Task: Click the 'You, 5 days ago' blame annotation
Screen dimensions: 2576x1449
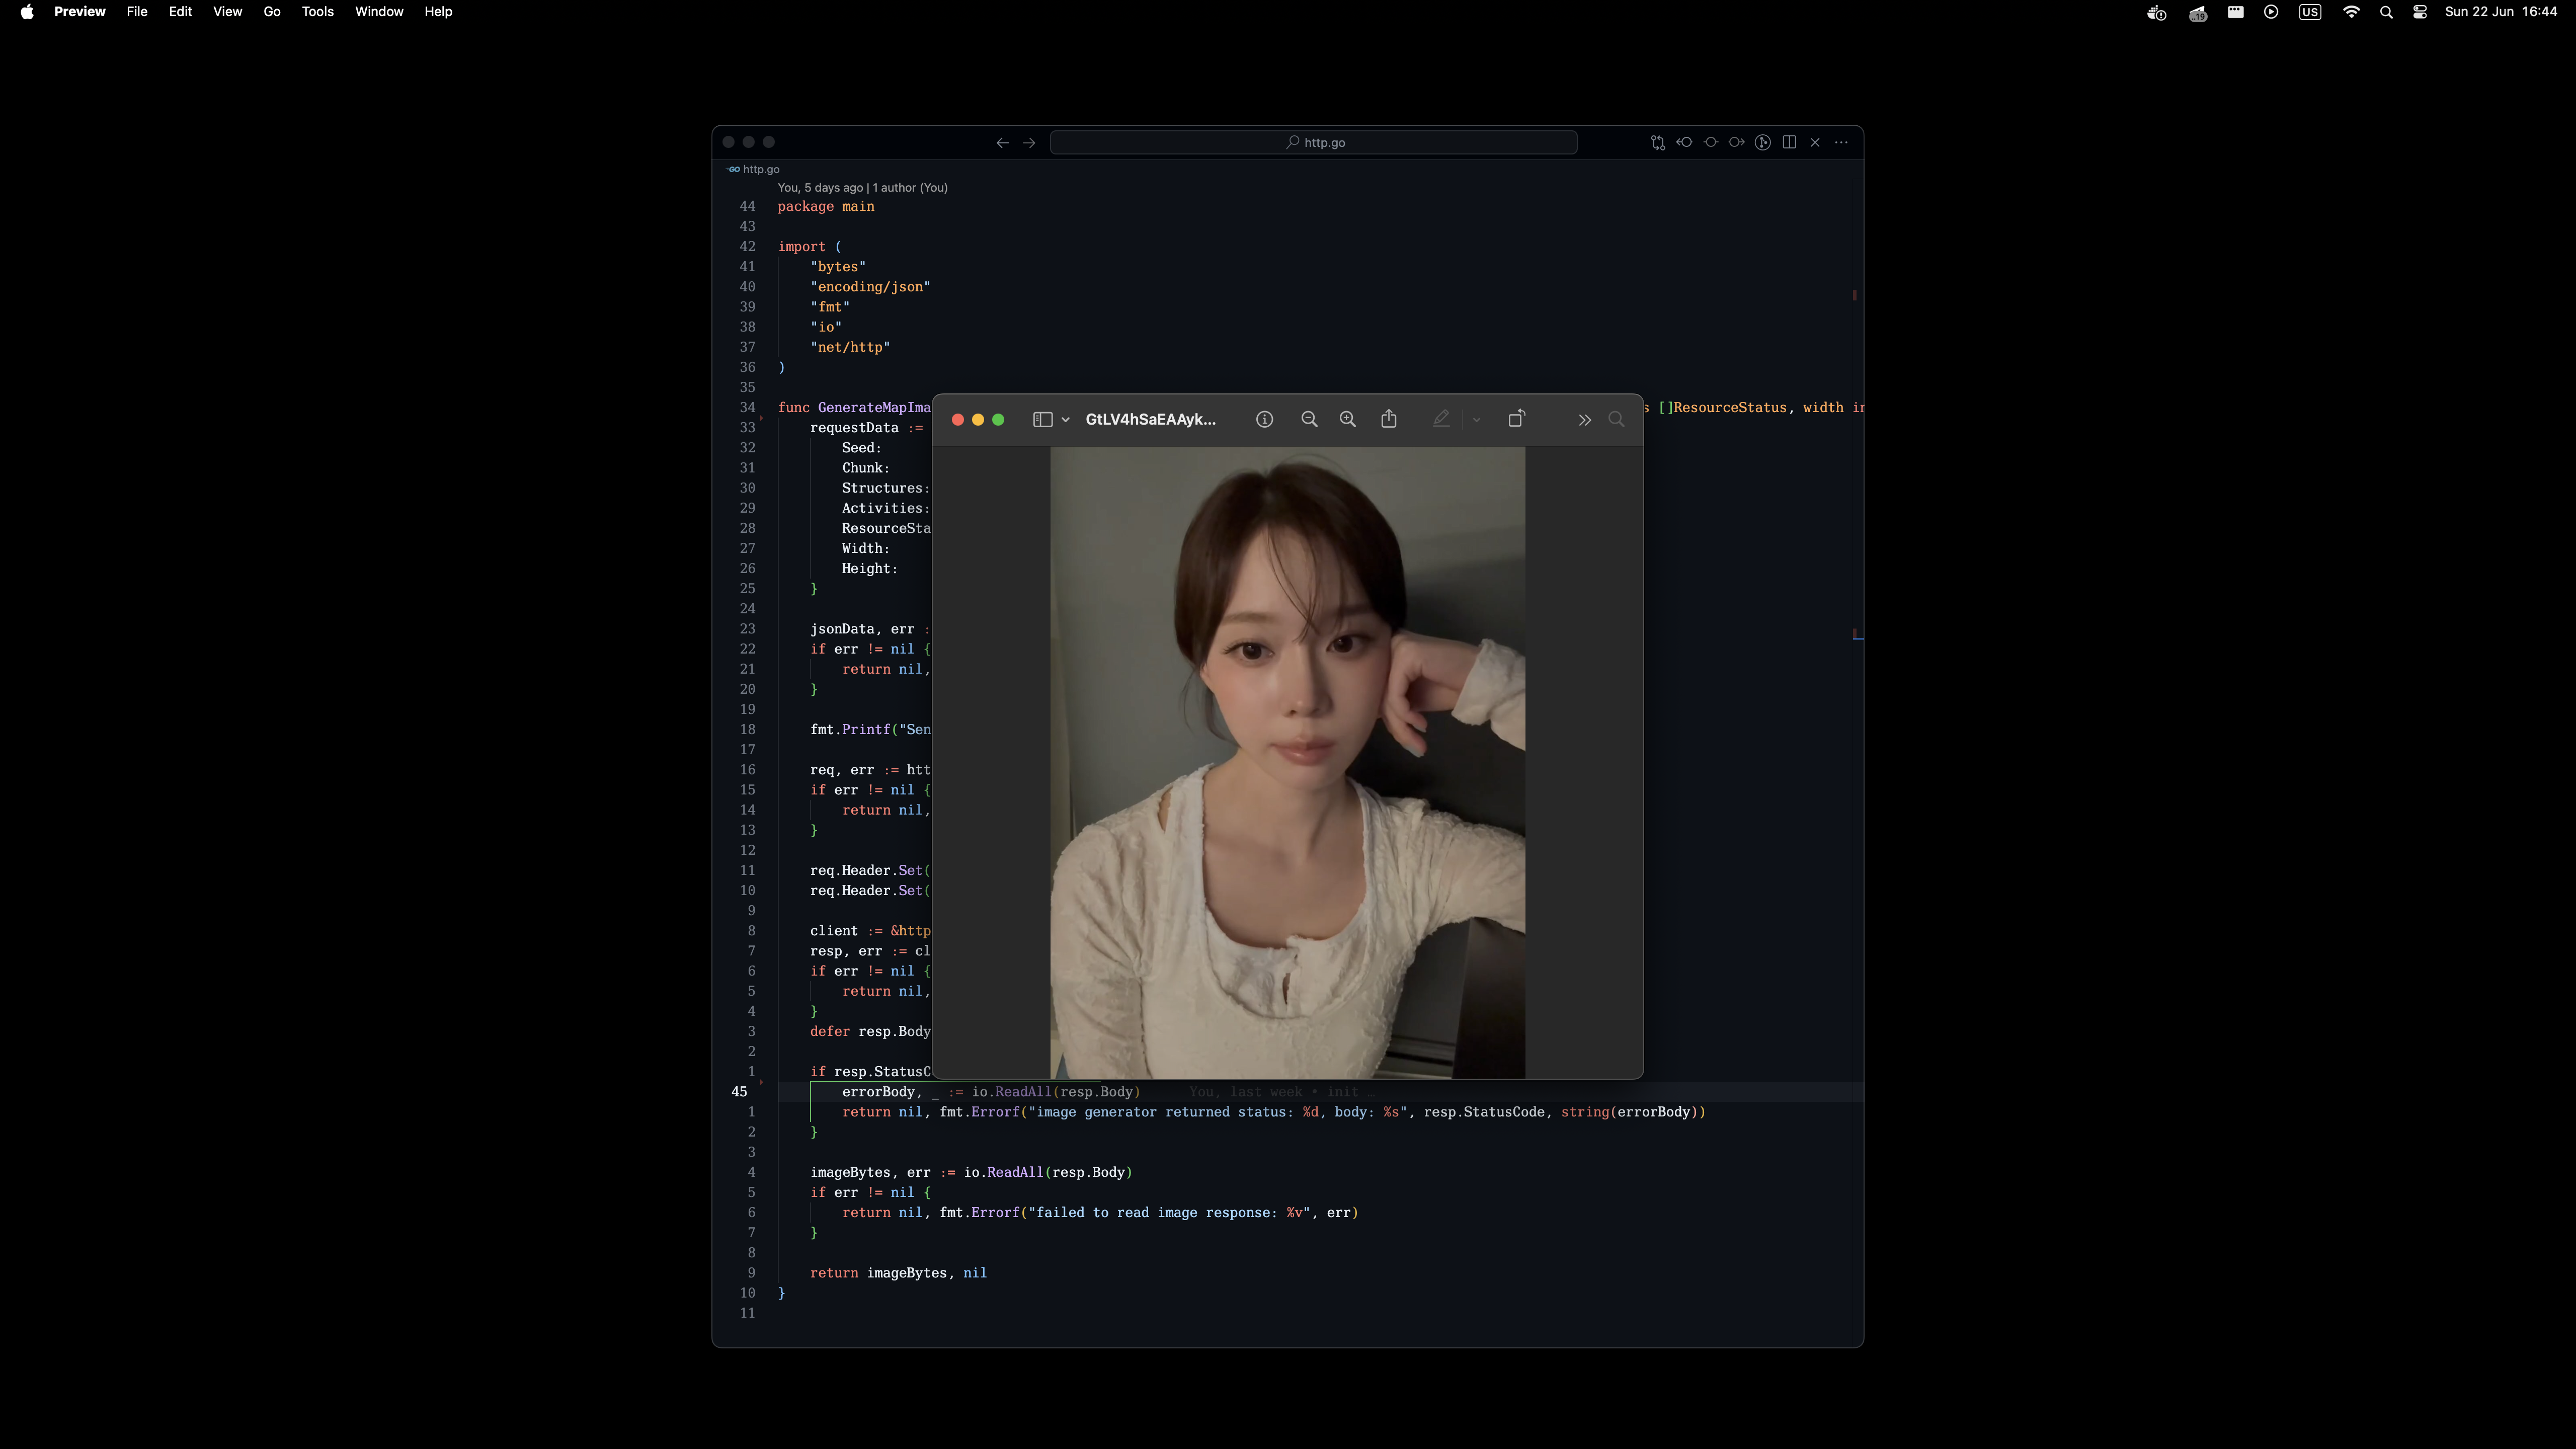Action: (x=863, y=188)
